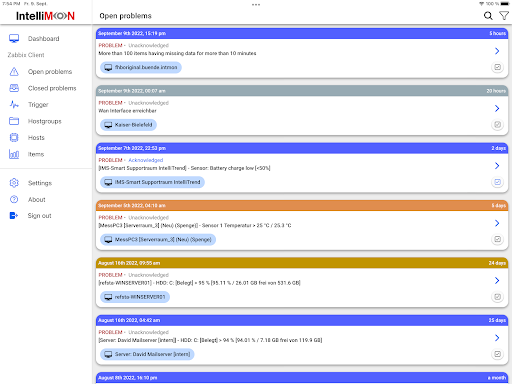Screen dimensions: 512x384
Task: Click the September 9th 15:19 pm blue header
Action: [x=302, y=33]
